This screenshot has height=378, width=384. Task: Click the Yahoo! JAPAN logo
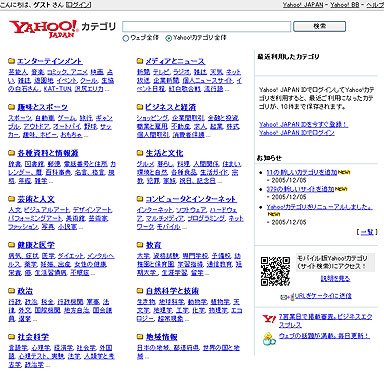43,29
